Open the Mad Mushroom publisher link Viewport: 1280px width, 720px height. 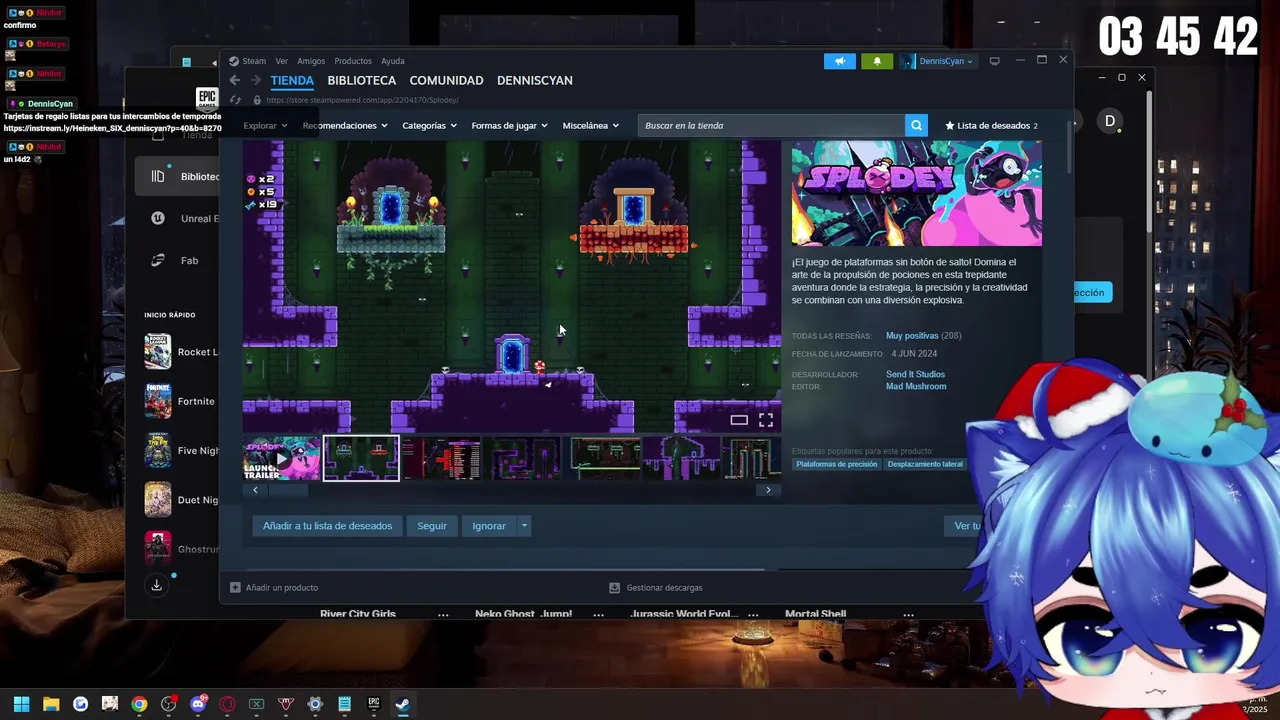point(916,386)
